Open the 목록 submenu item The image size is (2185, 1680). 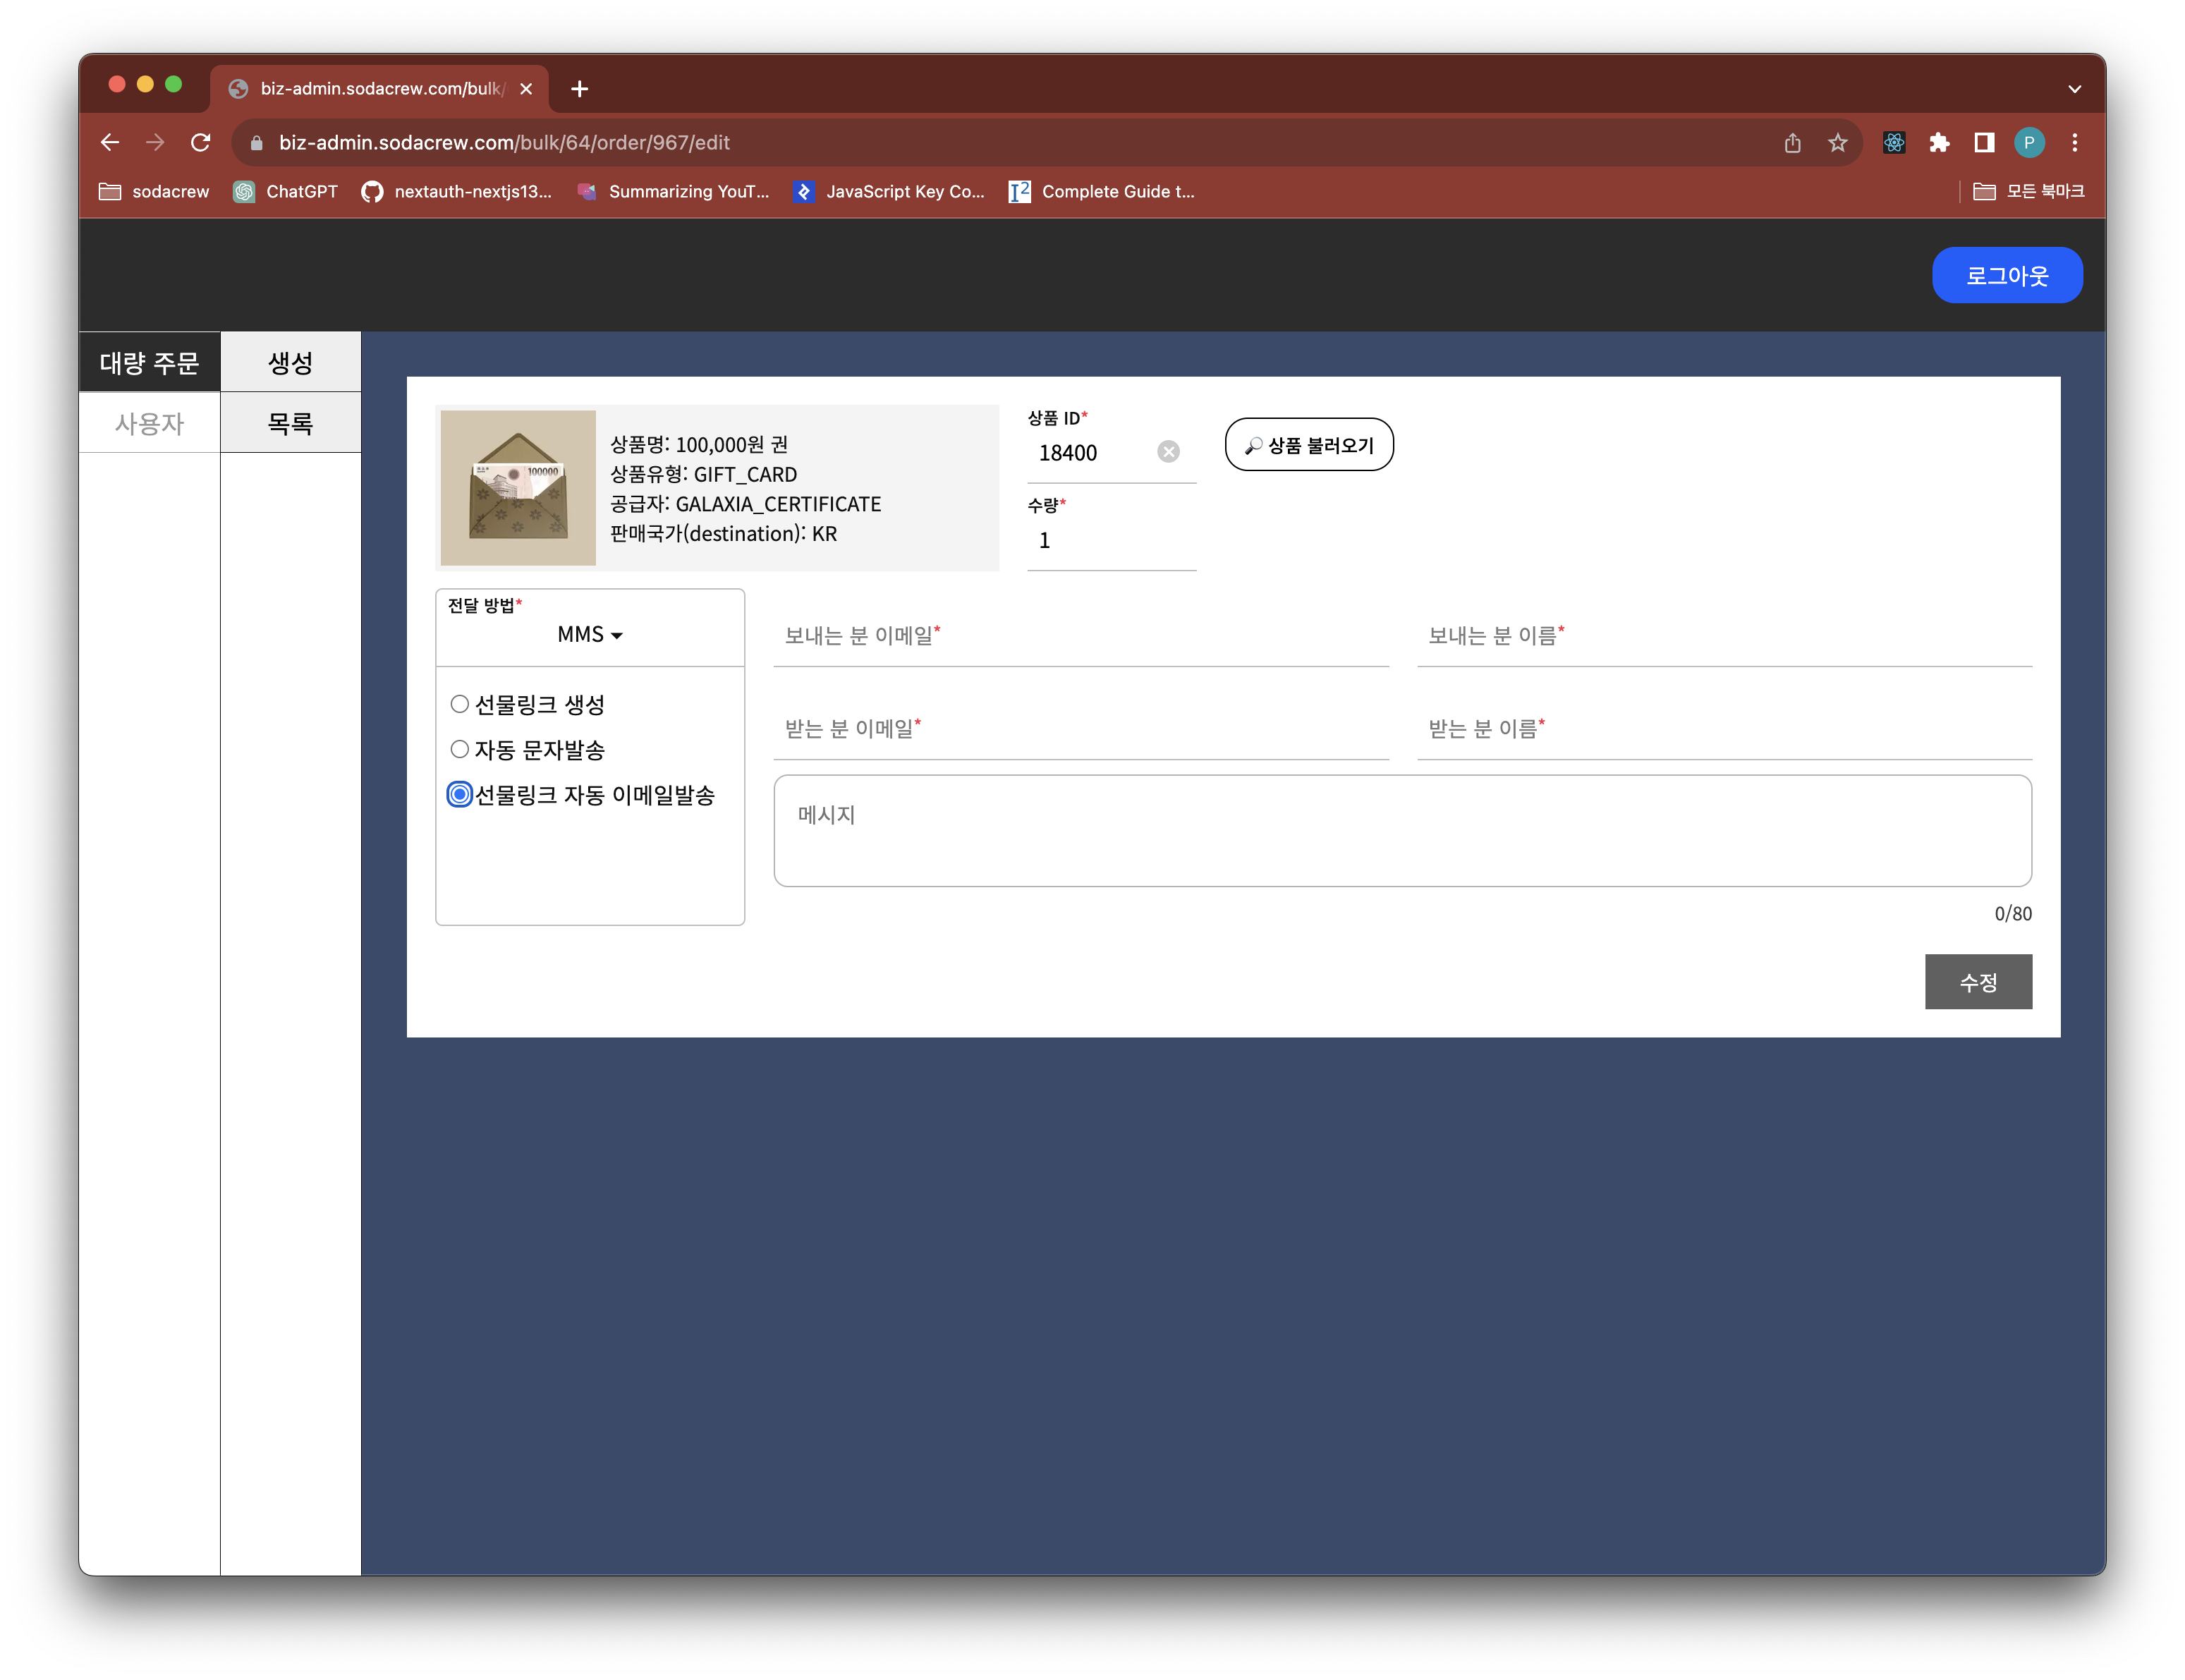(290, 423)
